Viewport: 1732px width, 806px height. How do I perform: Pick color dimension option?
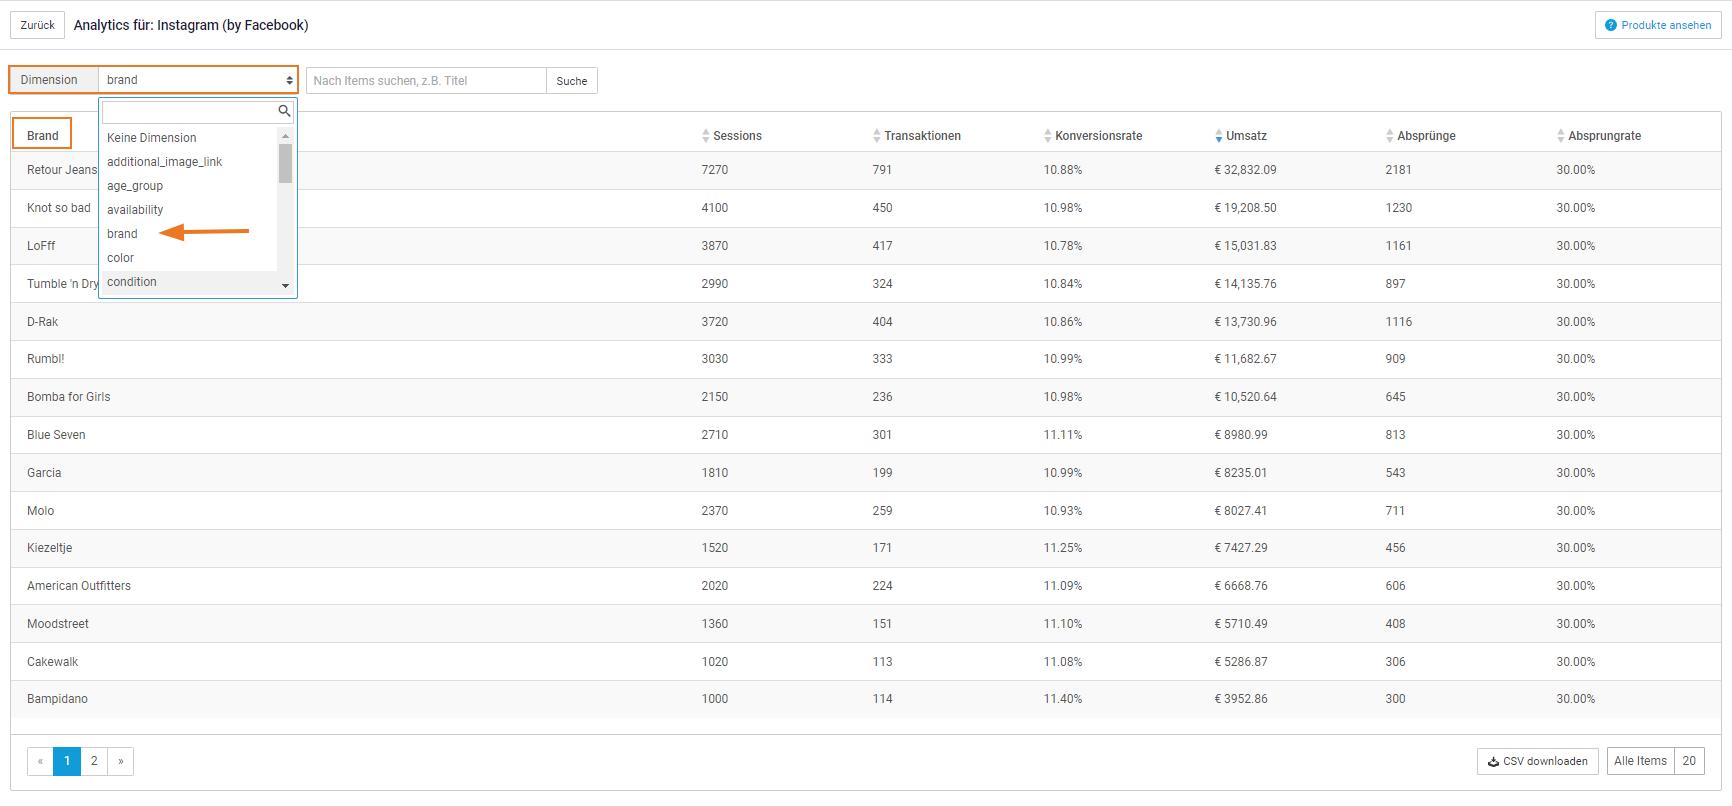click(x=188, y=258)
